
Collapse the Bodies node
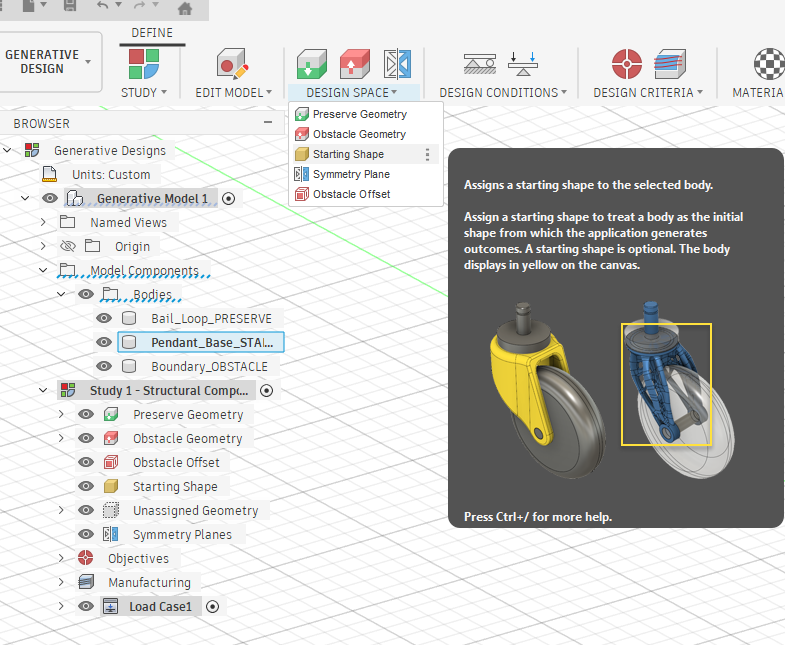pyautogui.click(x=61, y=294)
